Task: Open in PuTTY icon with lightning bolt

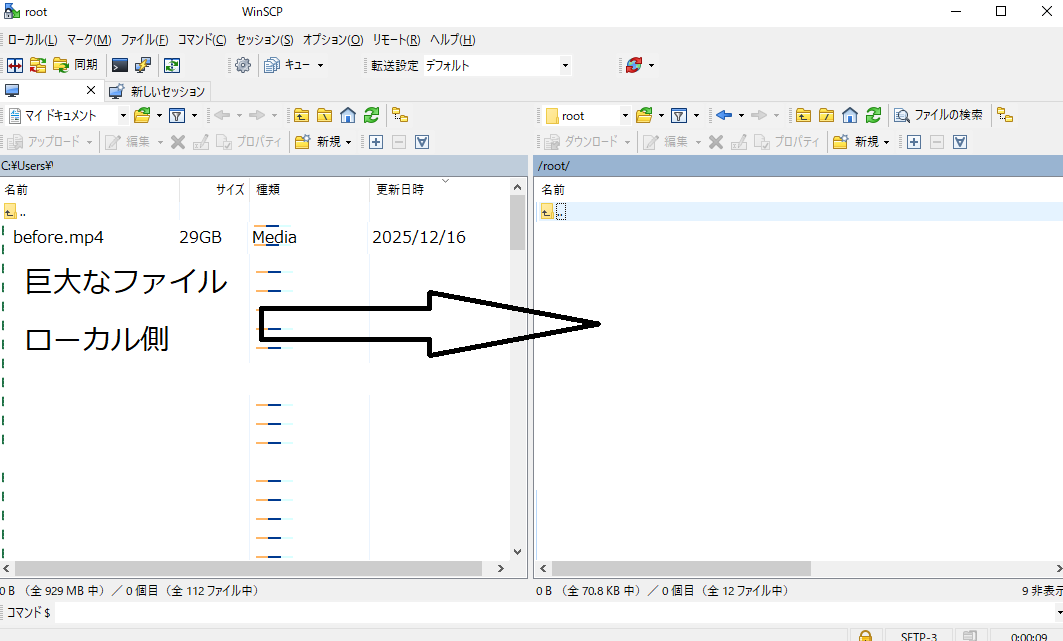Action: [x=142, y=65]
